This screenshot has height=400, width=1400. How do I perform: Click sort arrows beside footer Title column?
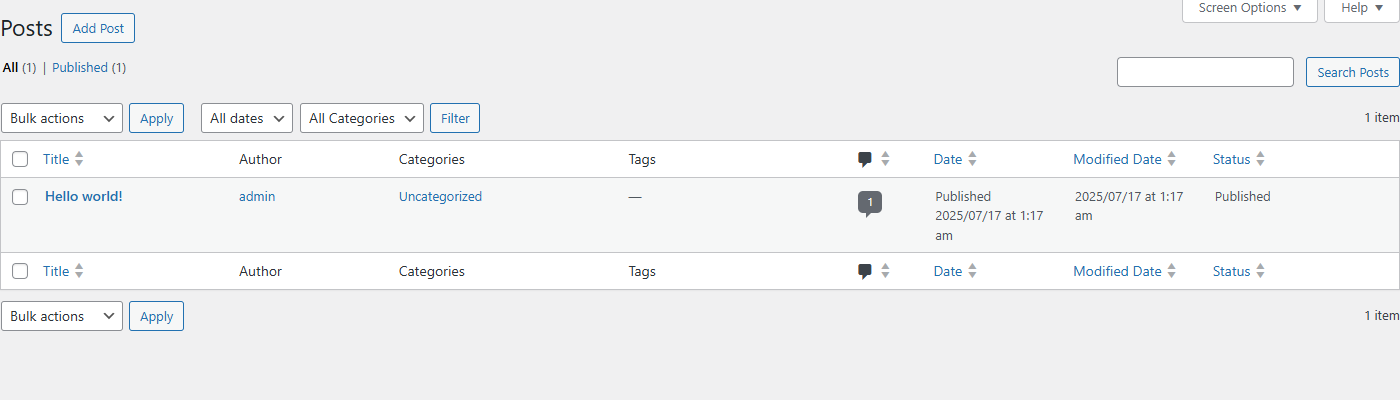tap(79, 271)
